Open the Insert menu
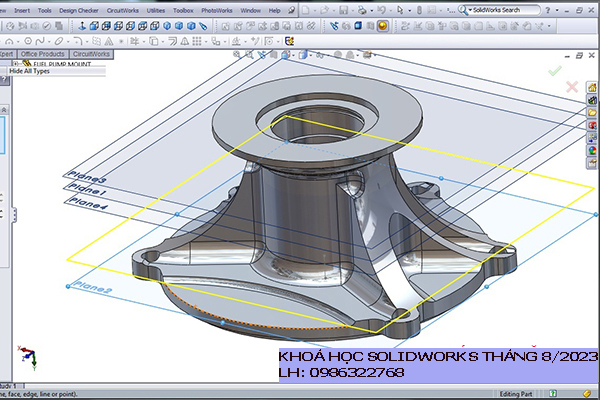The image size is (600, 400). tap(22, 10)
